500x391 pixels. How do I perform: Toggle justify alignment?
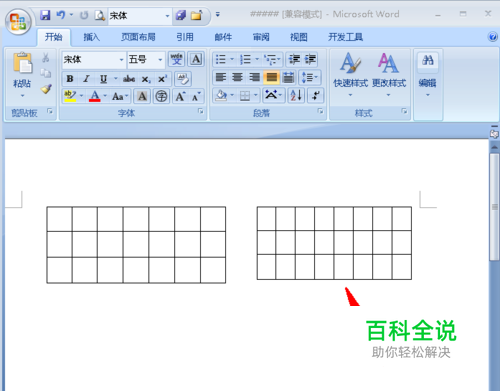(x=271, y=78)
